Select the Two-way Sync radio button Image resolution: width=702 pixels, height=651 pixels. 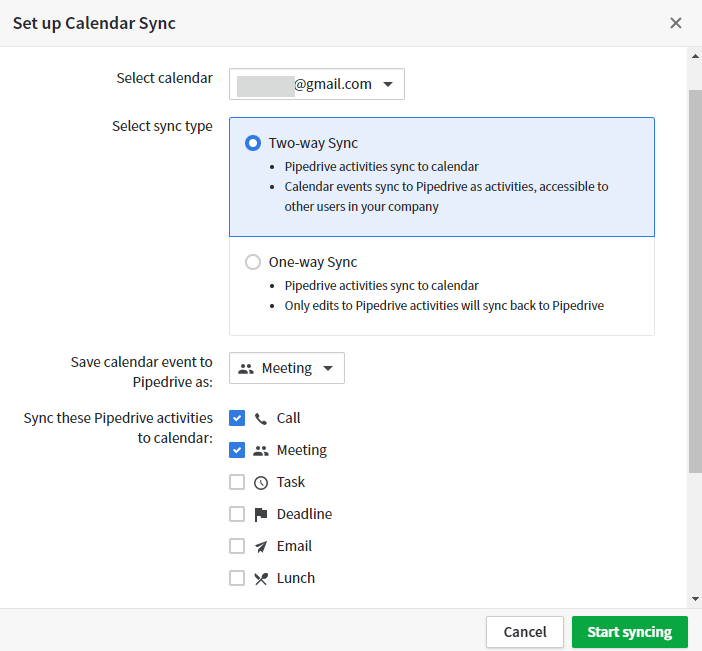coord(253,143)
